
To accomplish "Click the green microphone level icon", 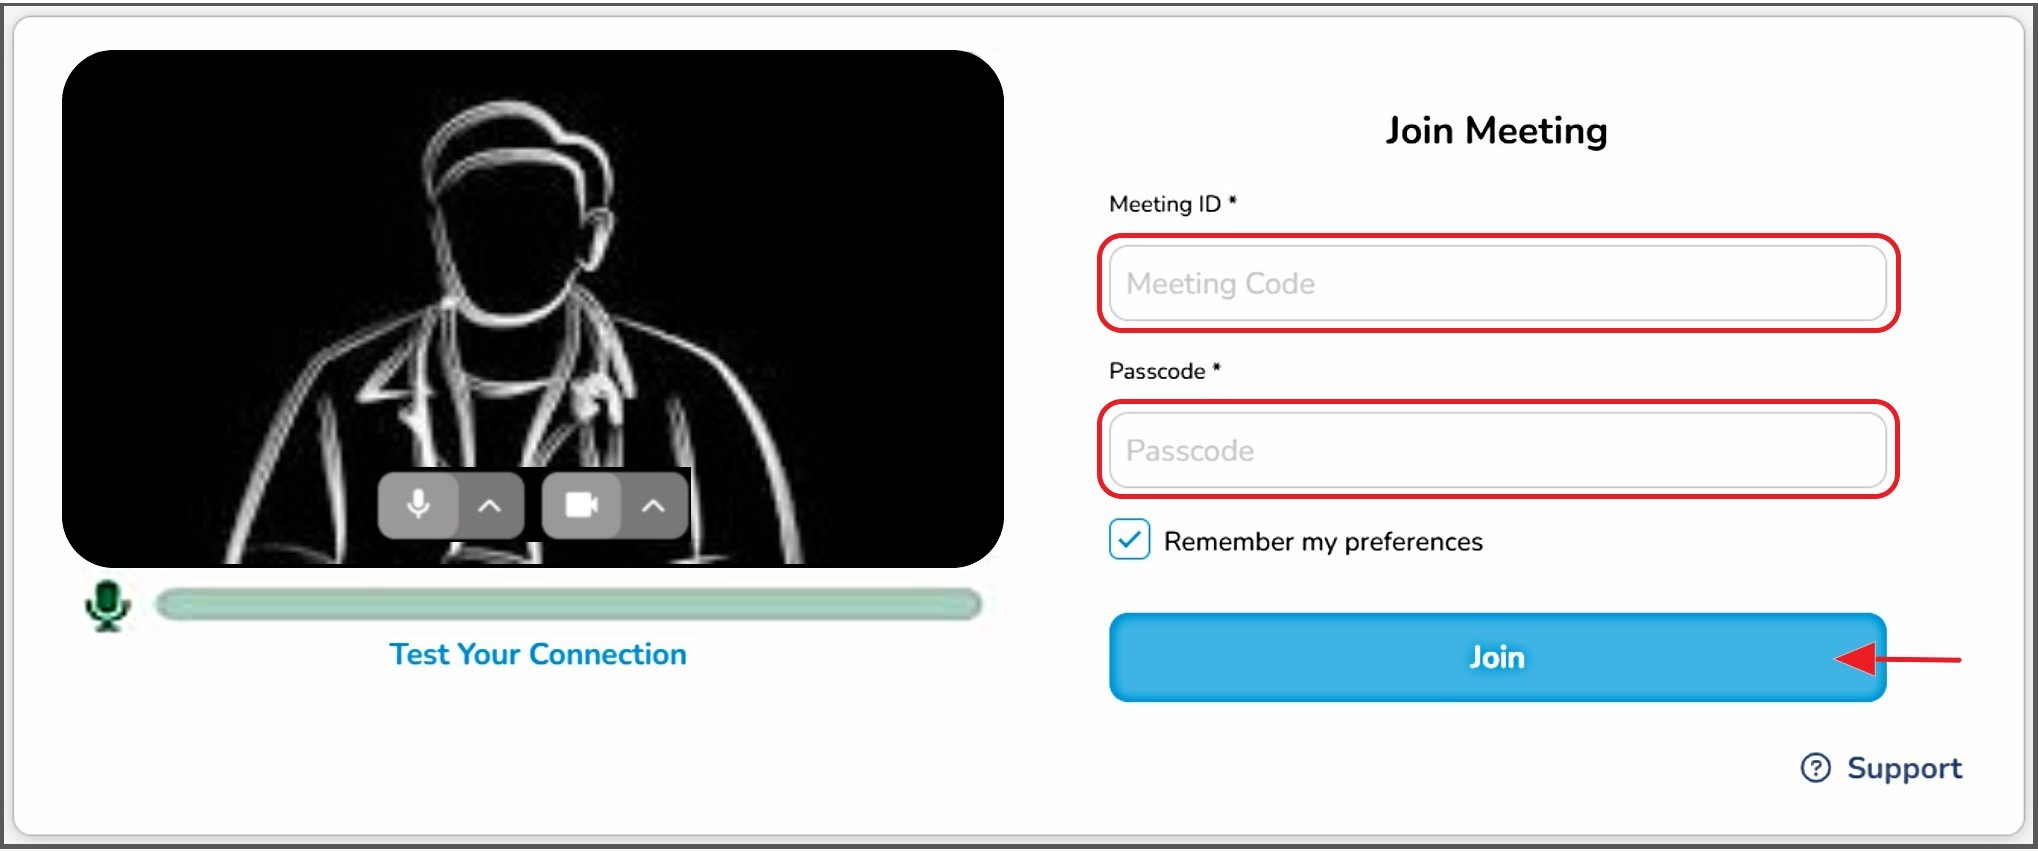I will pyautogui.click(x=107, y=605).
